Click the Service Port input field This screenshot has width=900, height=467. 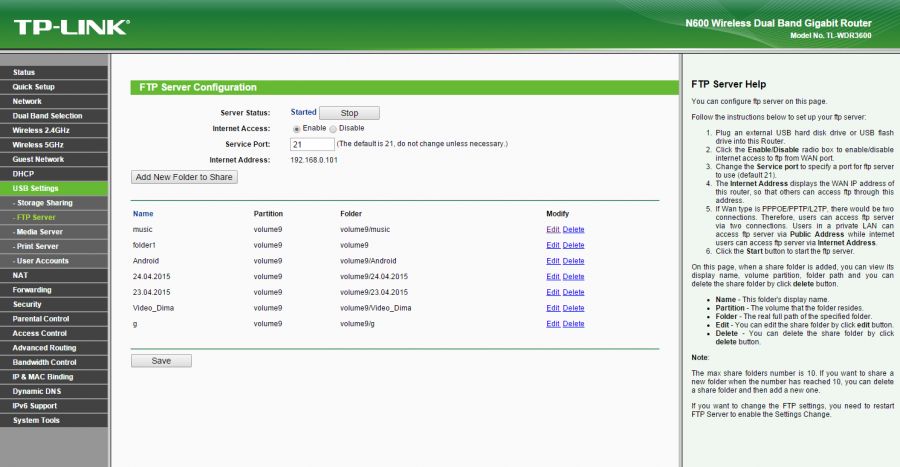(x=312, y=144)
